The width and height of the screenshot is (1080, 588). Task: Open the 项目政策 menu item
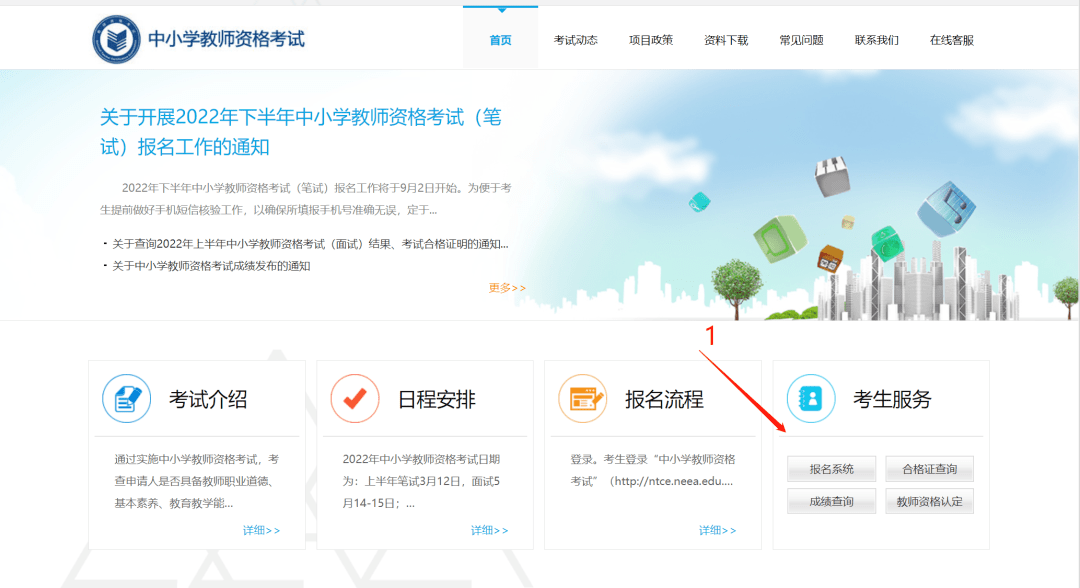click(651, 40)
